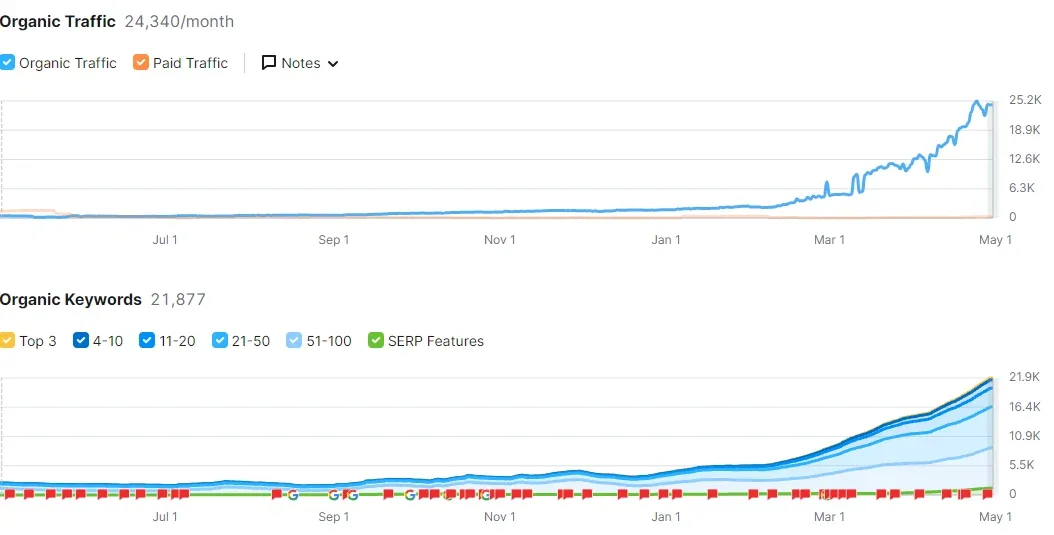Uncheck the SERP Features checkbox

pyautogui.click(x=376, y=340)
